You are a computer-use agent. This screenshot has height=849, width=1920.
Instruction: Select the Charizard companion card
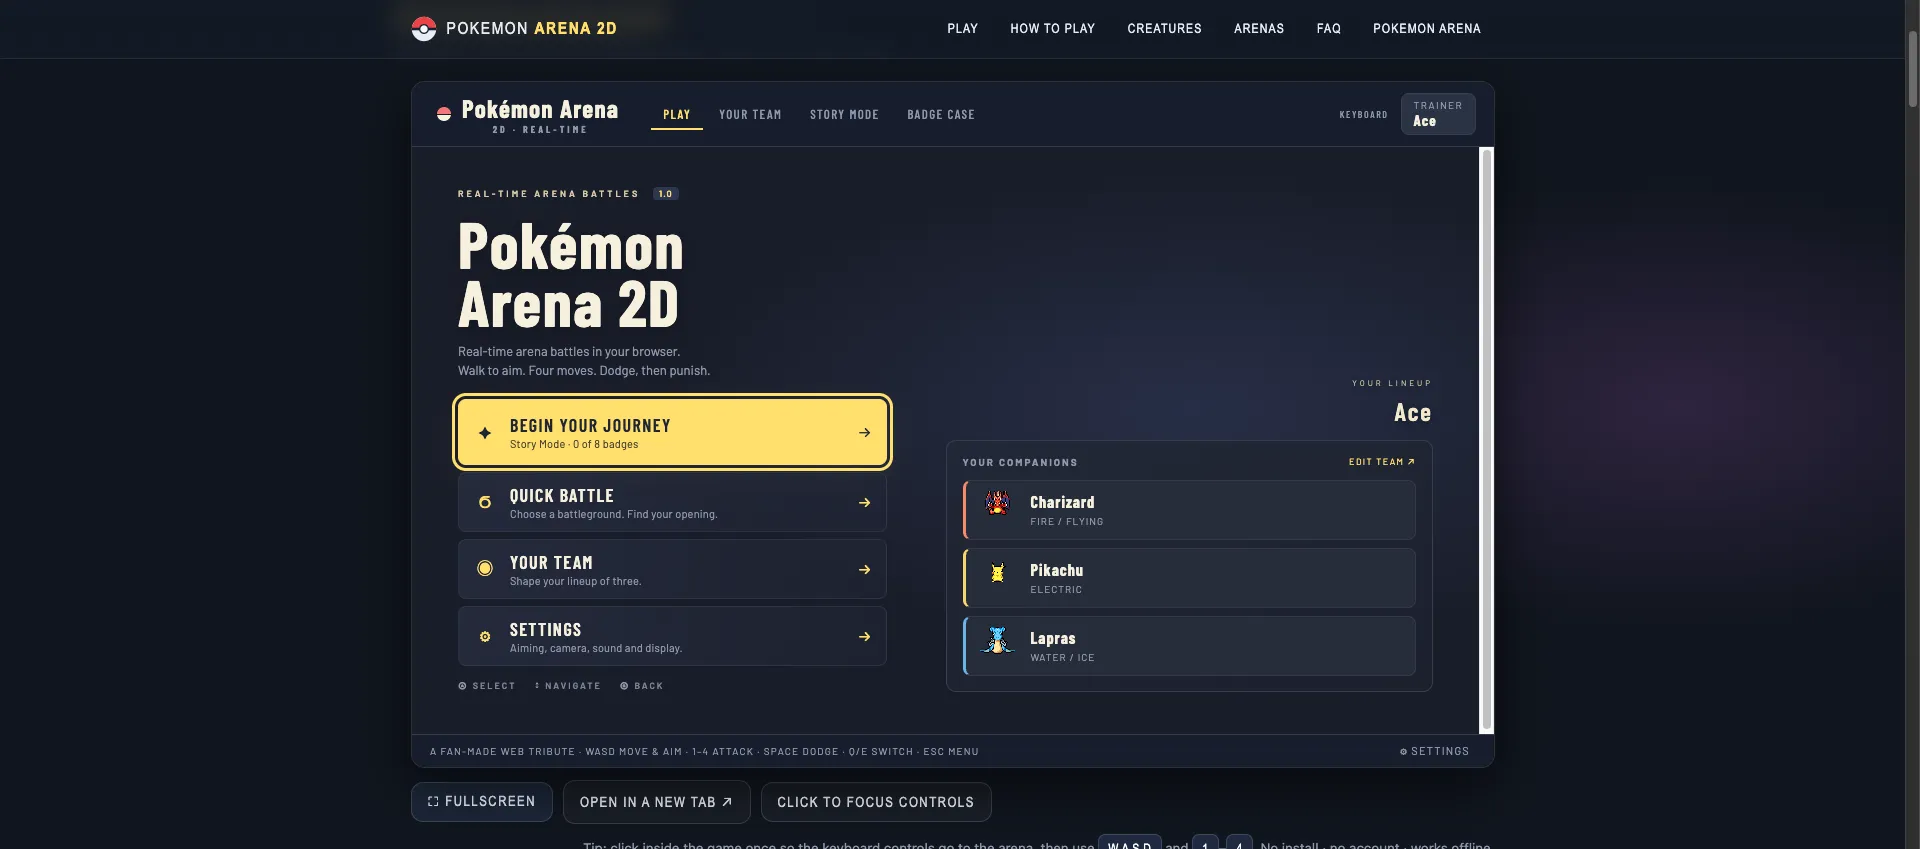[x=1189, y=510]
